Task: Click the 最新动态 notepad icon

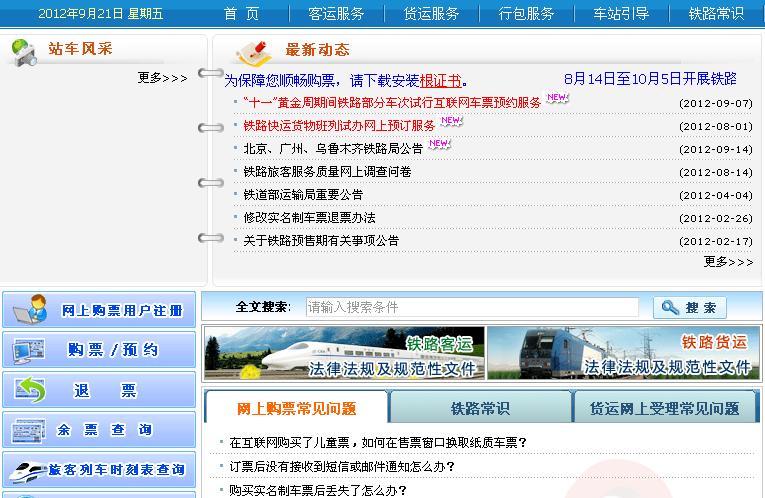Action: coord(254,51)
